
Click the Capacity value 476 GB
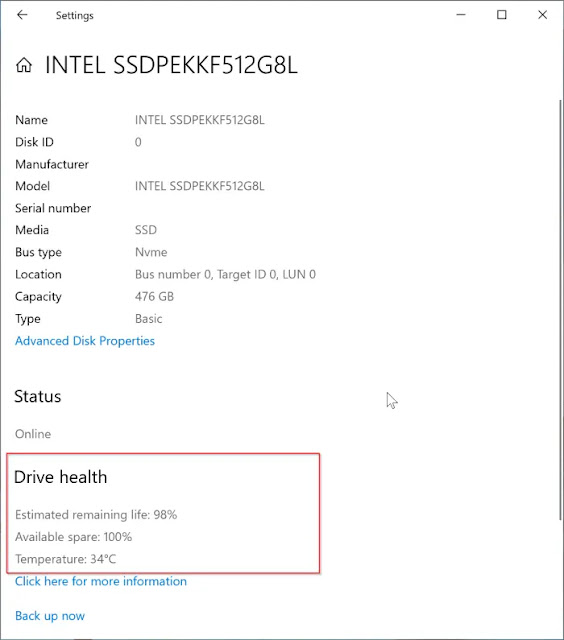154,296
